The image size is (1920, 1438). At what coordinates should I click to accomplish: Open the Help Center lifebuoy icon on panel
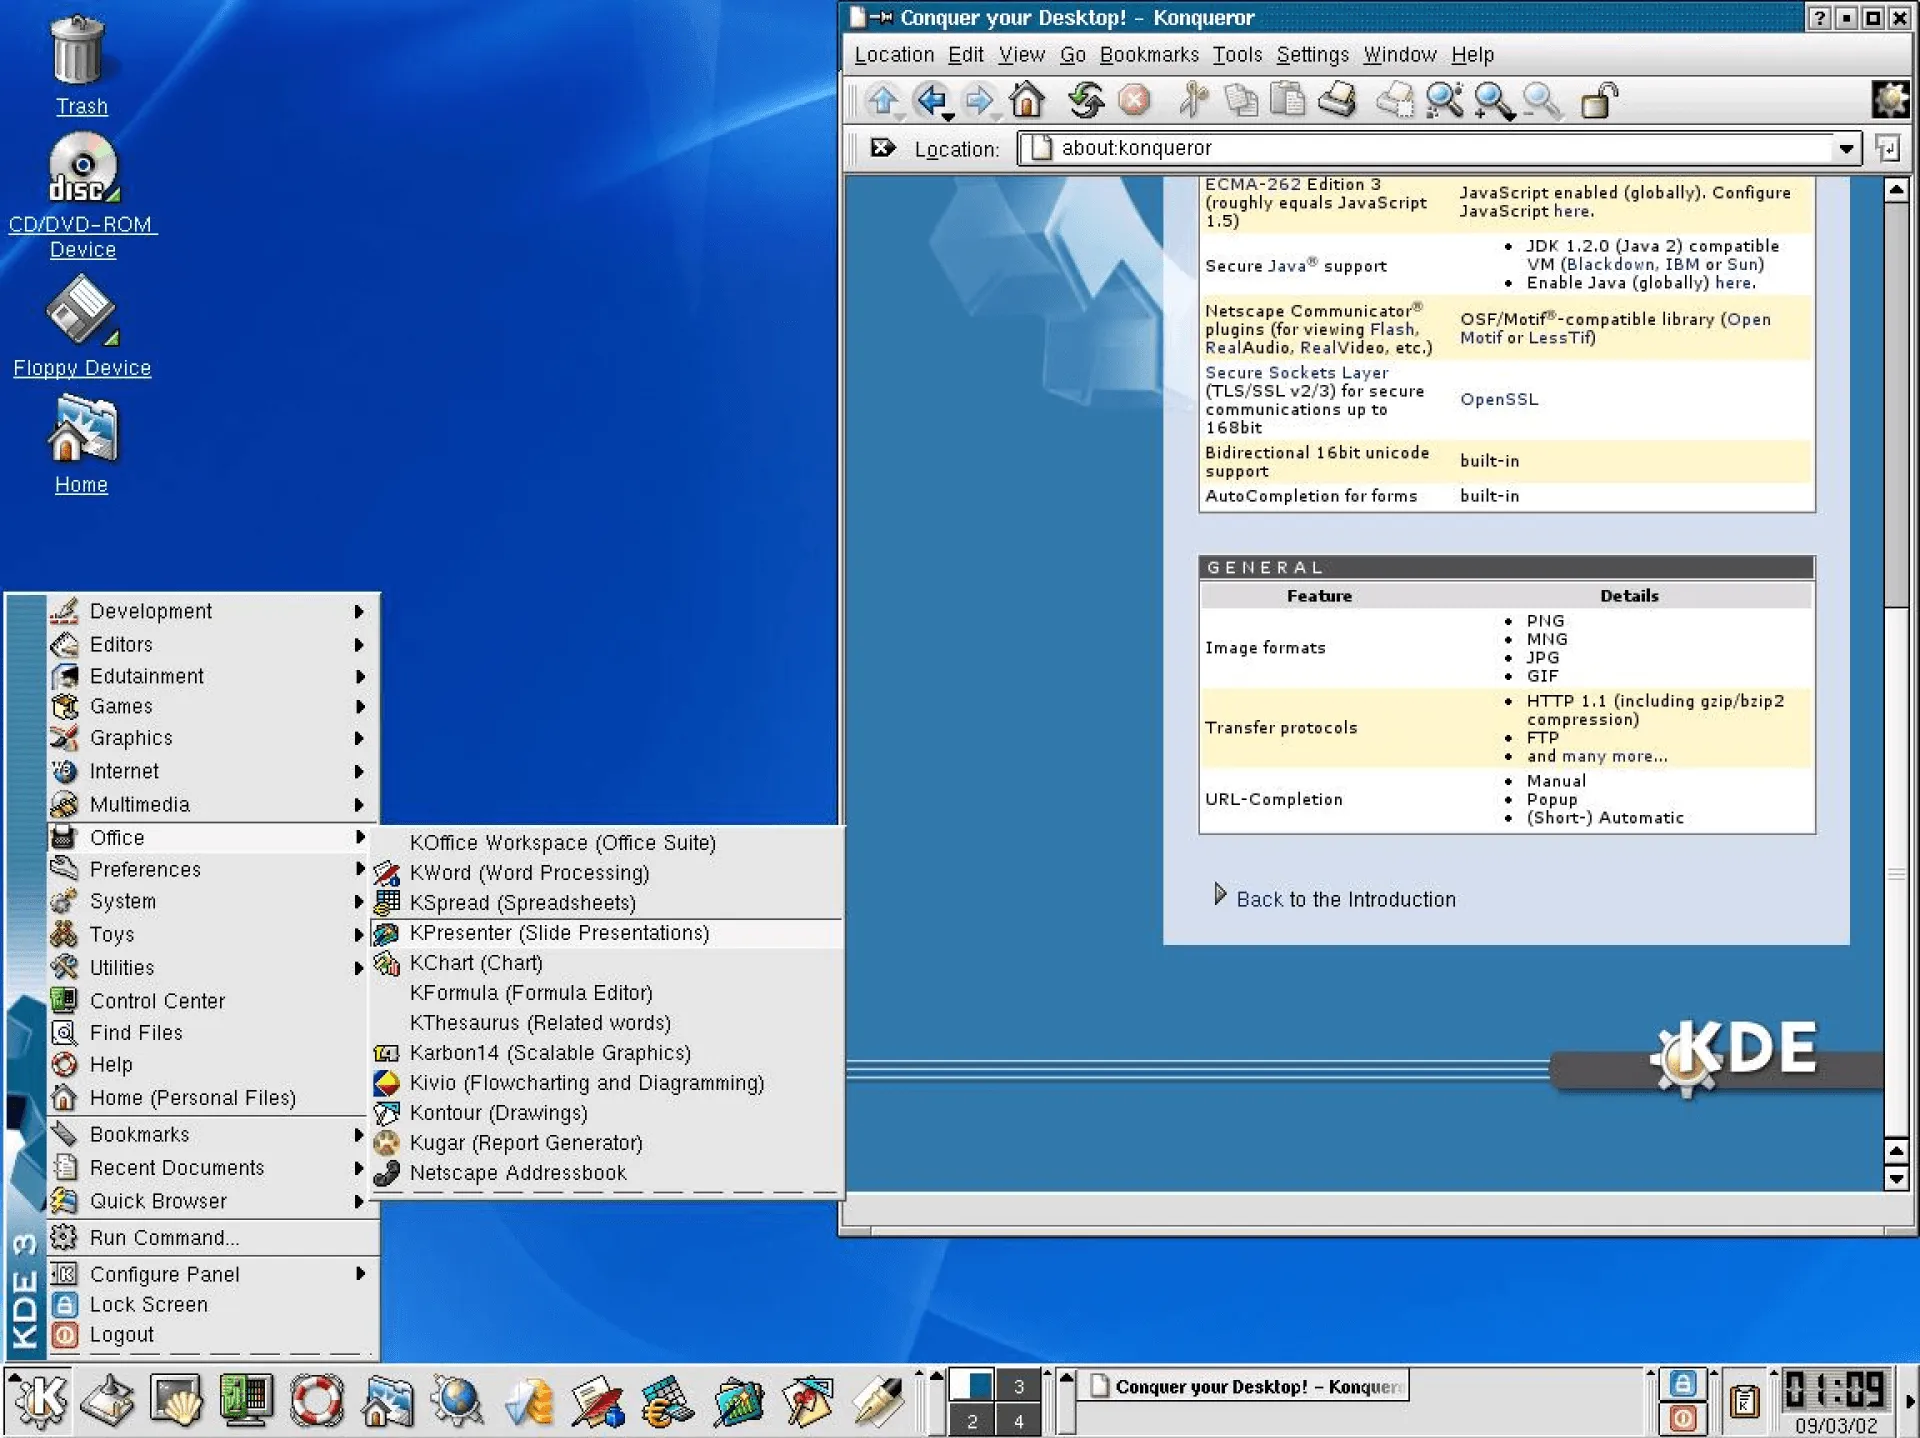pyautogui.click(x=314, y=1400)
